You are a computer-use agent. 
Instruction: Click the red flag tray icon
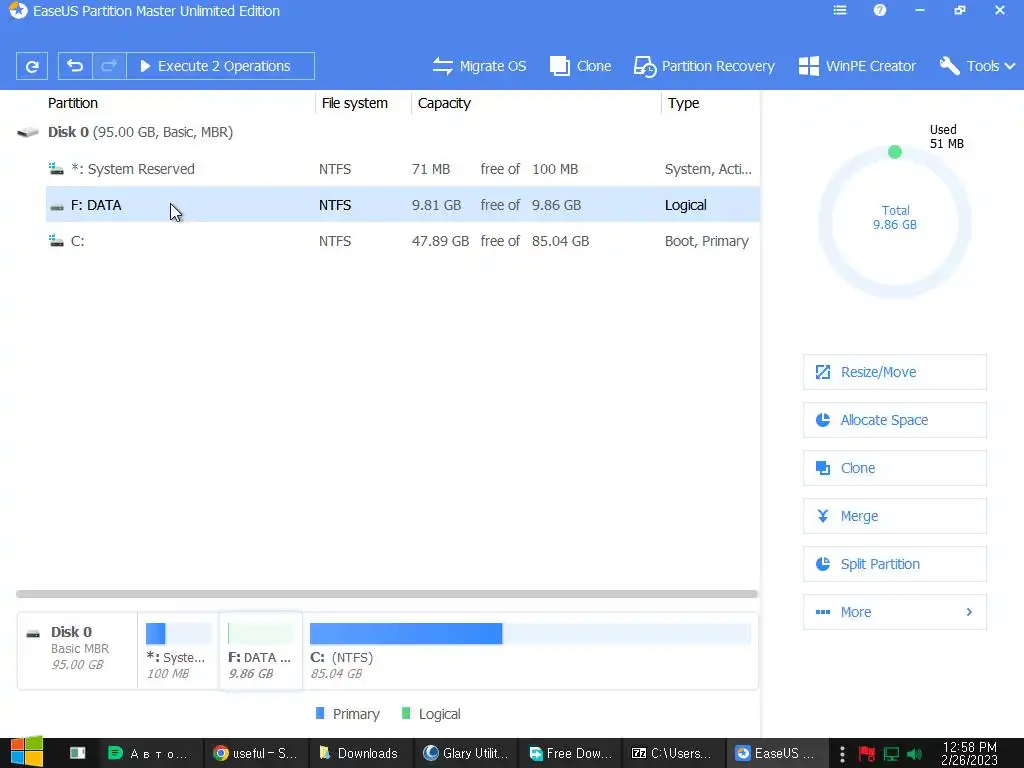pyautogui.click(x=867, y=754)
